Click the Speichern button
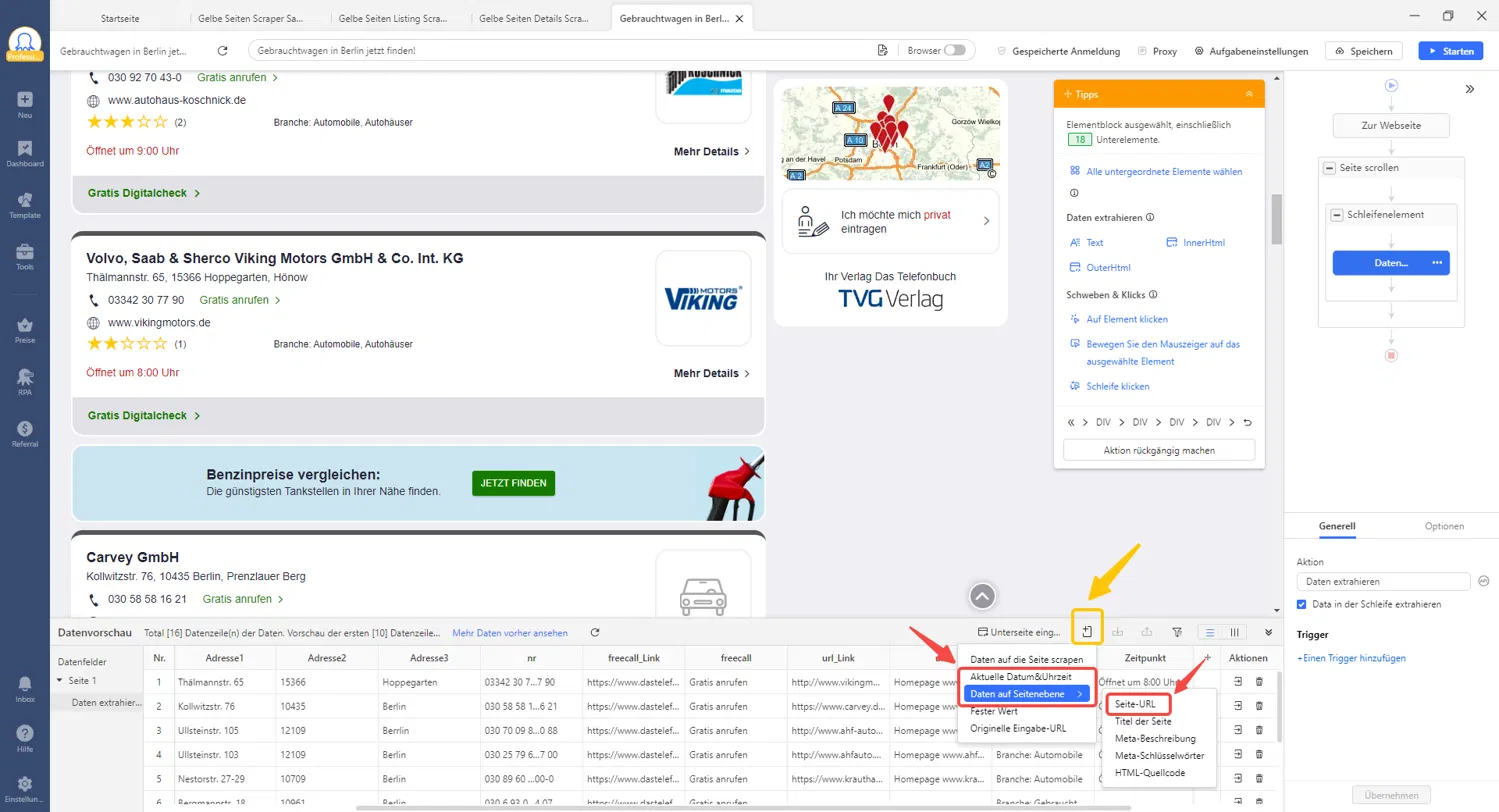1499x812 pixels. [x=1364, y=50]
